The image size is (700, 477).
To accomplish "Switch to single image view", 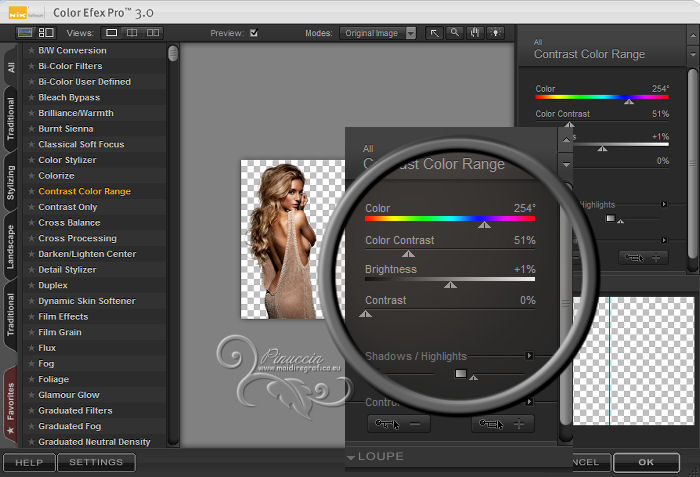I will 112,33.
